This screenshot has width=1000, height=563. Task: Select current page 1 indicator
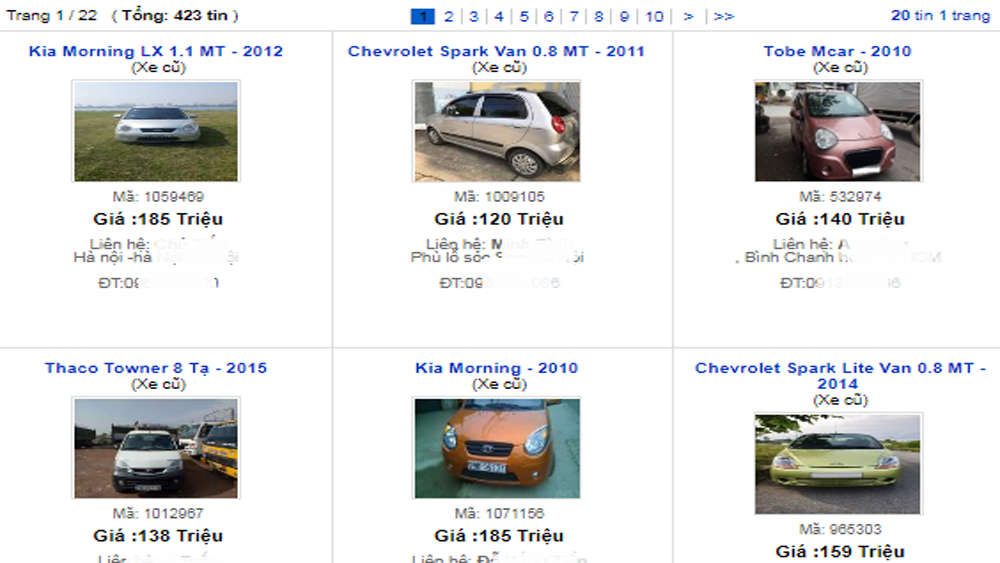click(423, 17)
